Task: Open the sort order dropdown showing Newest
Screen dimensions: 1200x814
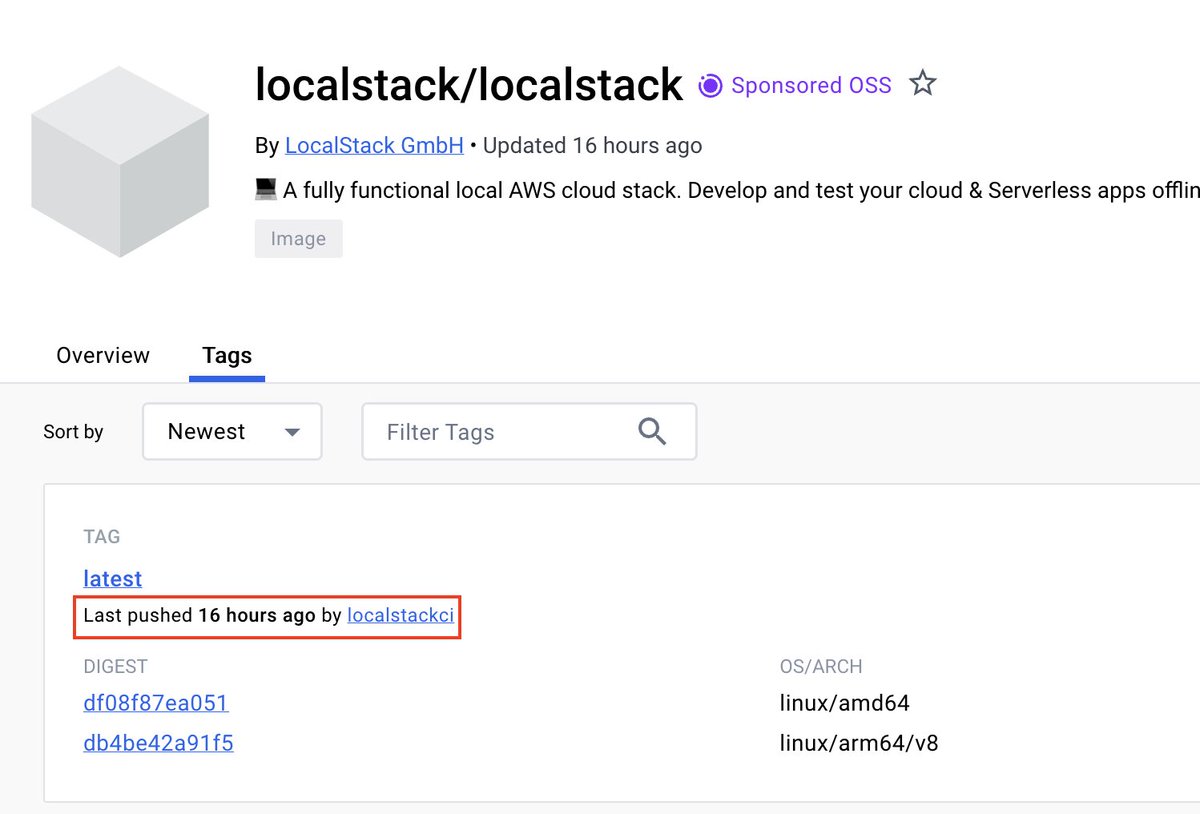Action: click(x=232, y=431)
